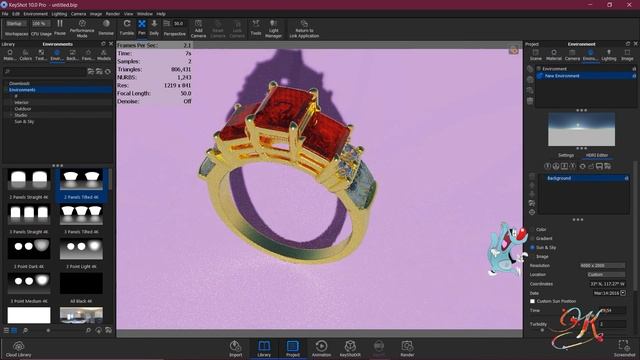This screenshot has height=360, width=640.
Task: Open the Light Manager
Action: (273, 28)
